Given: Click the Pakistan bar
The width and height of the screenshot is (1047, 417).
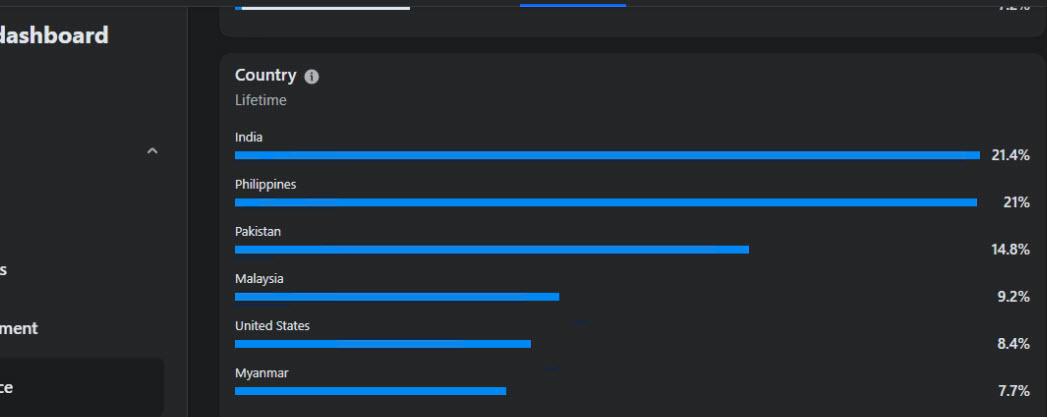Looking at the screenshot, I should (492, 250).
